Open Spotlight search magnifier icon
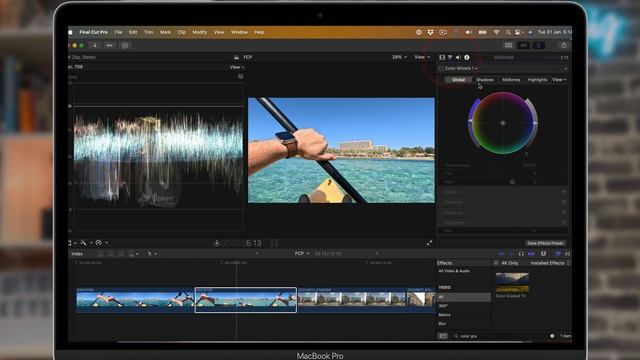This screenshot has width=640, height=360. (x=508, y=32)
